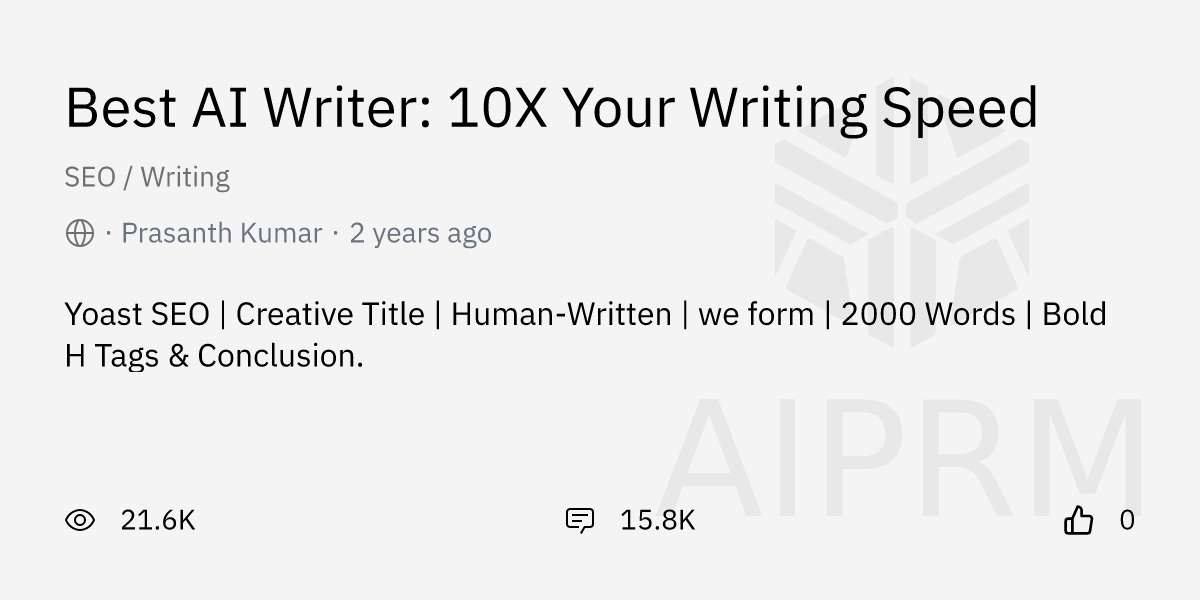Click the comment bubble usage icon
This screenshot has width=1200, height=600.
click(580, 520)
